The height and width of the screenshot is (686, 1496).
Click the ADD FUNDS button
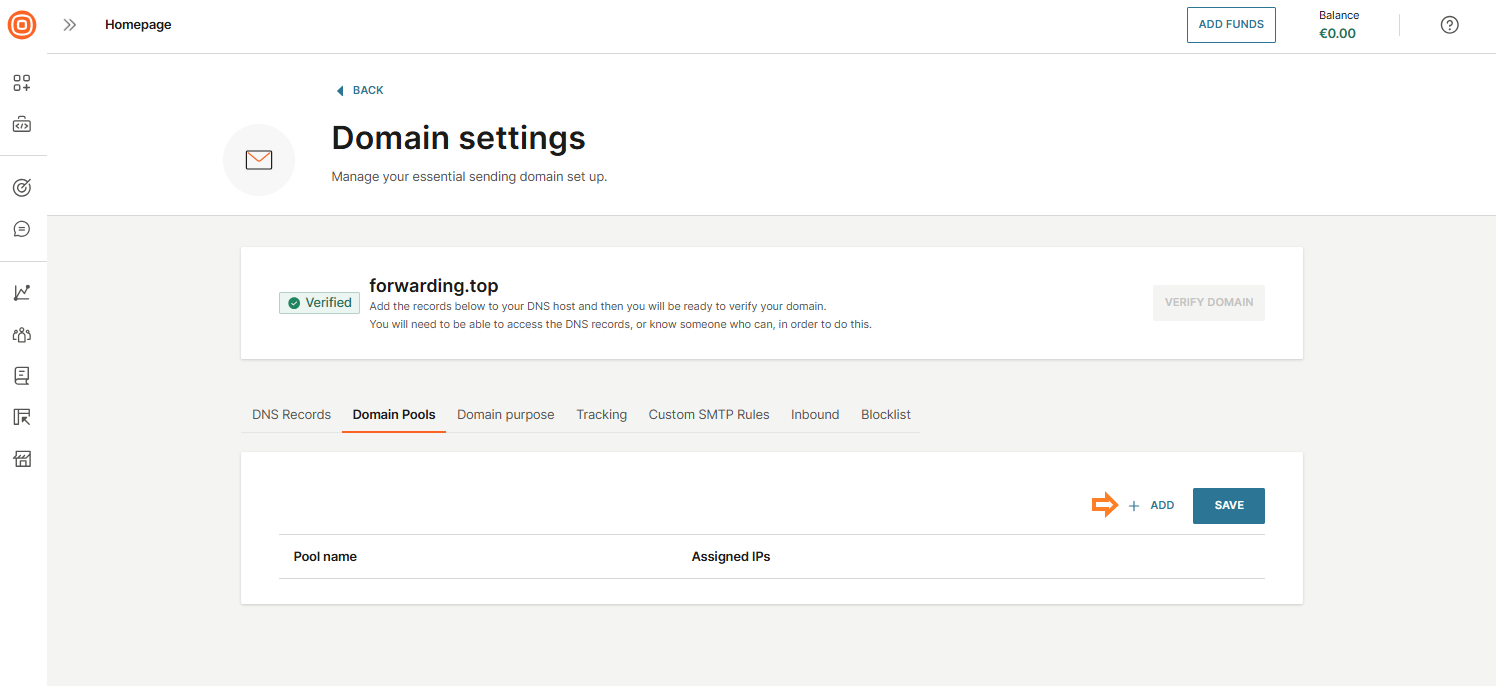pos(1231,25)
